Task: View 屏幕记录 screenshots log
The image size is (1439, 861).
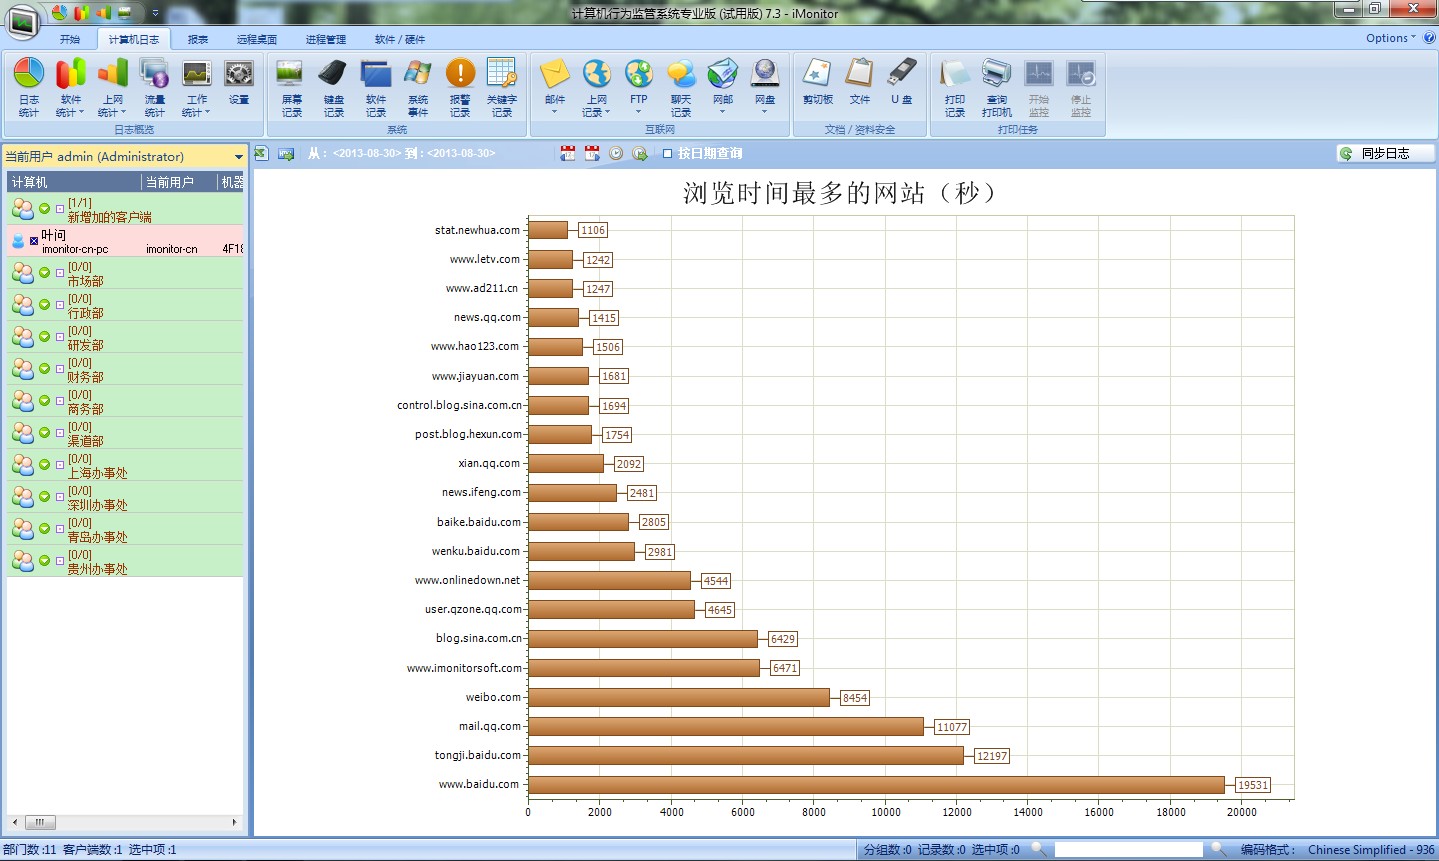Action: tap(291, 87)
